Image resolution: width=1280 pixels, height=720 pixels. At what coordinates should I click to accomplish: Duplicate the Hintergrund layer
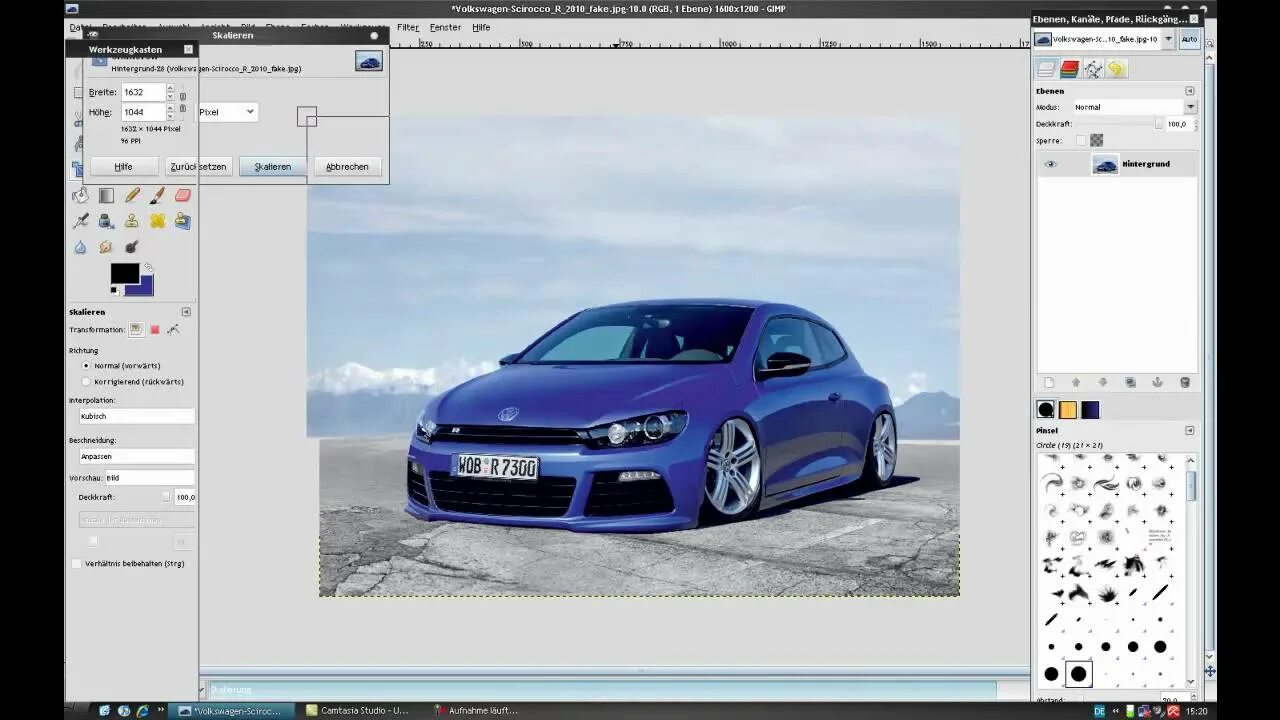(1130, 382)
